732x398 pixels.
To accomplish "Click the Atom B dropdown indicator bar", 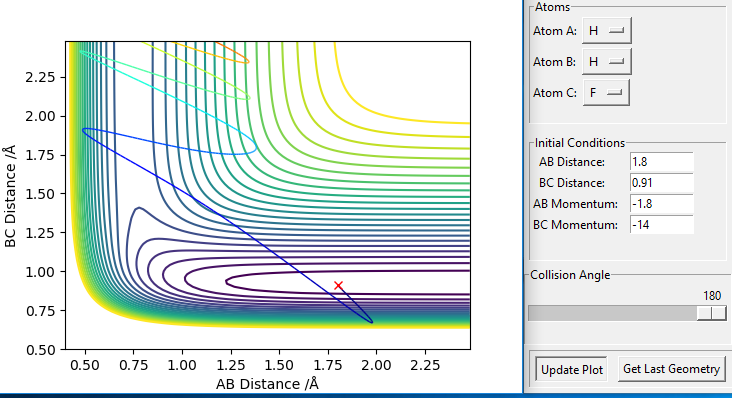I will click(616, 61).
